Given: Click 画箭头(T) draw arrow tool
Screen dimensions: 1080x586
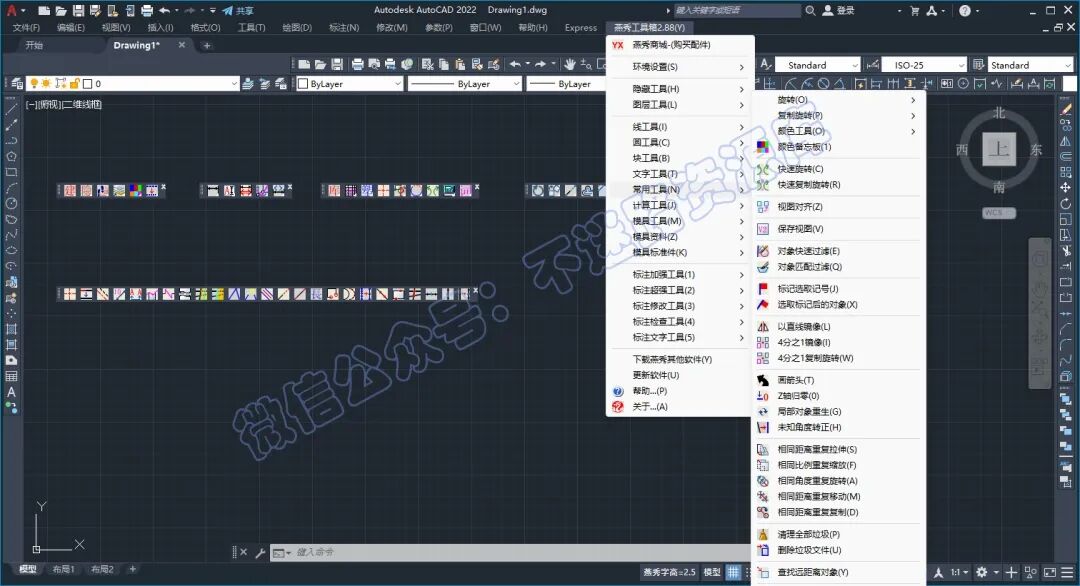Looking at the screenshot, I should [838, 380].
